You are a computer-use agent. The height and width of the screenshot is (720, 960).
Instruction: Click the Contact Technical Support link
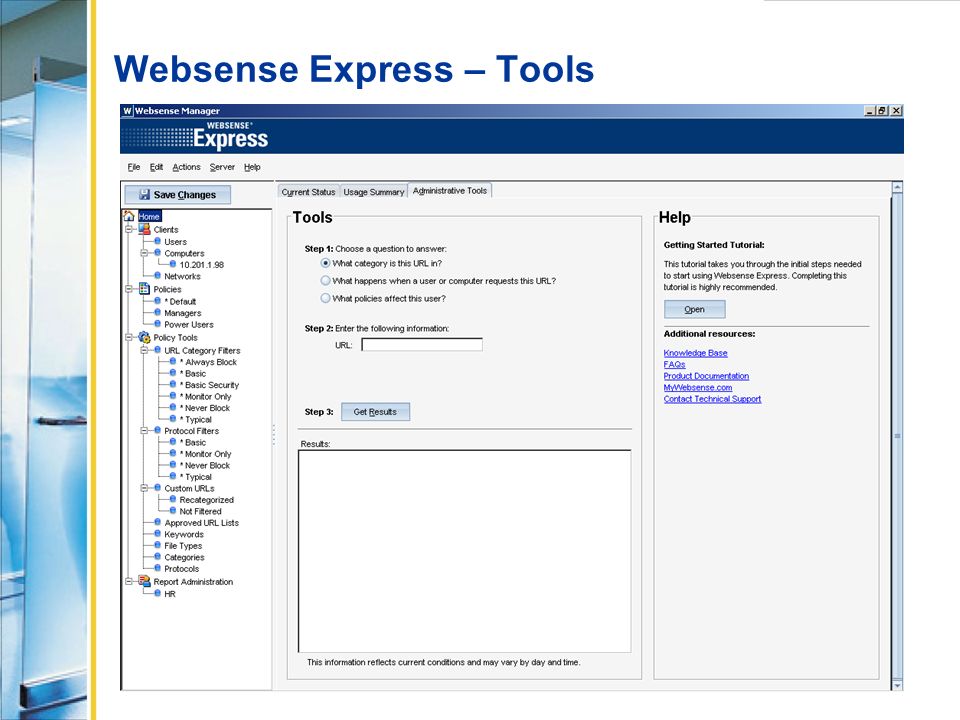pos(712,399)
